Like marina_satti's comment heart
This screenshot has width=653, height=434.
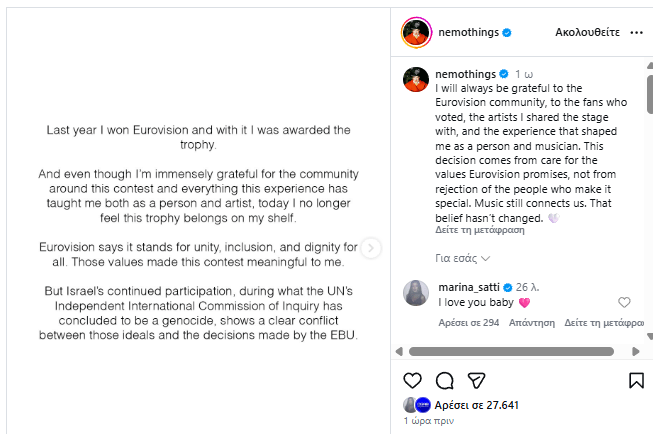click(x=625, y=302)
